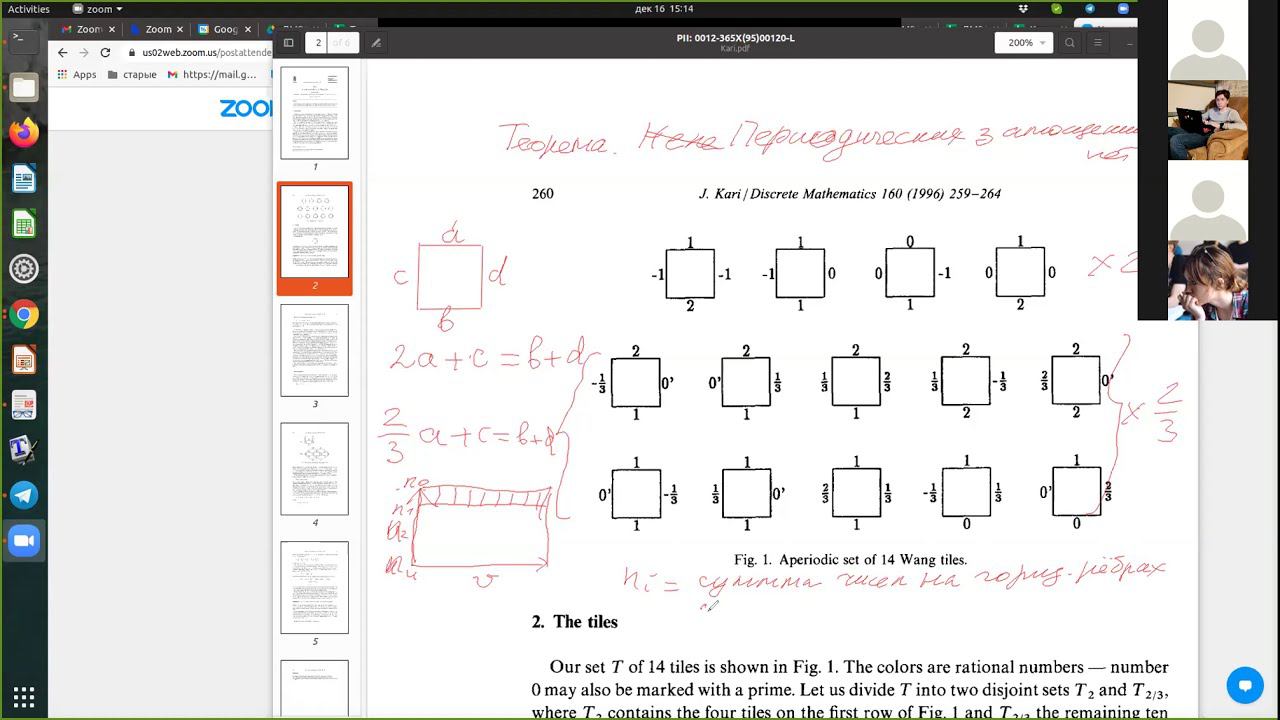Click the PDF title PII: 0012-365X(95)00120-L
Screen dimensions: 1280x720
pos(735,38)
